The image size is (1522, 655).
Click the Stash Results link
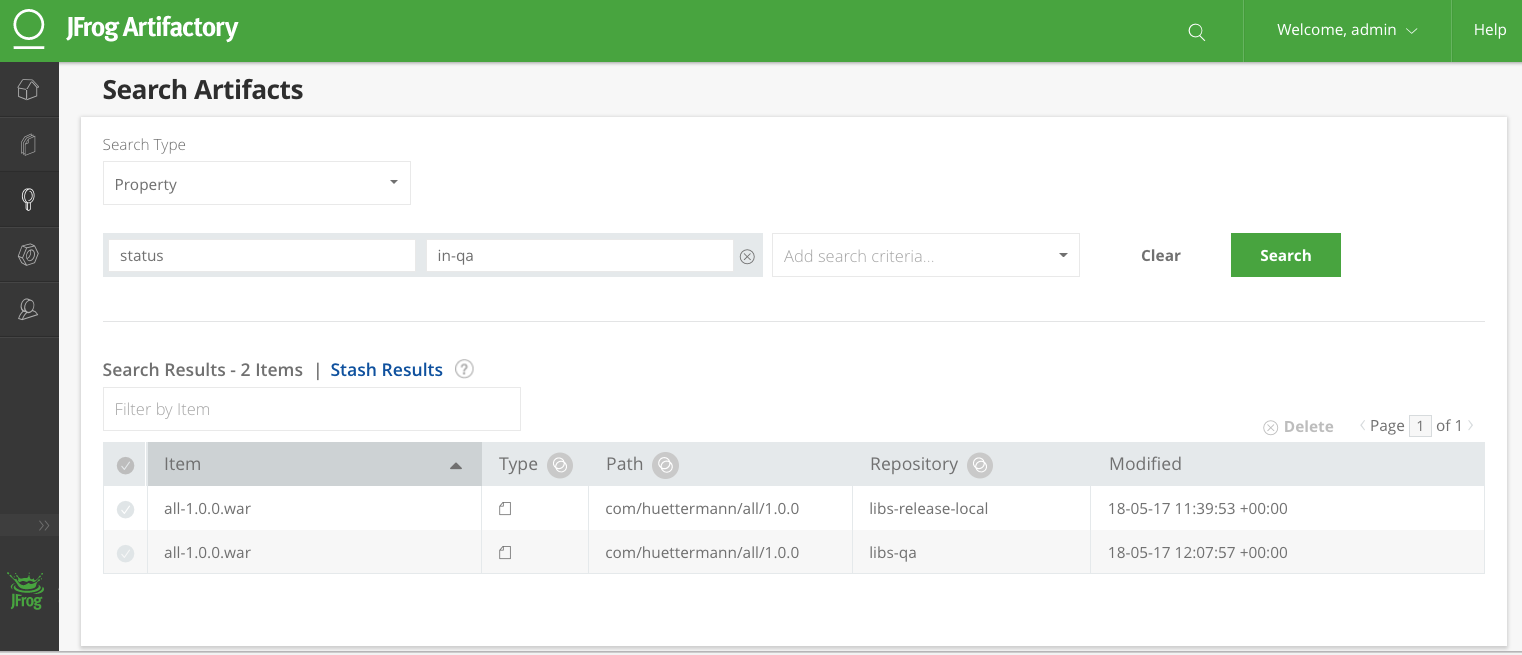tap(386, 370)
